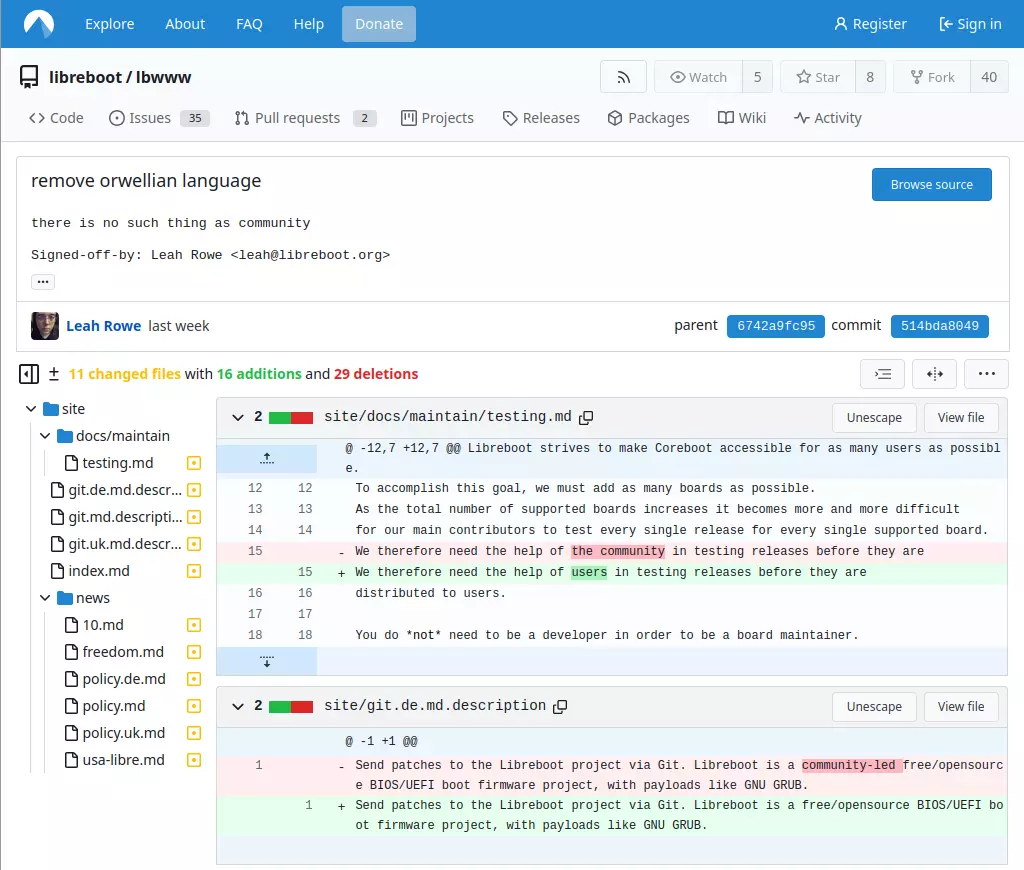Click modified marker next to index.md
This screenshot has width=1024, height=870.
194,572
